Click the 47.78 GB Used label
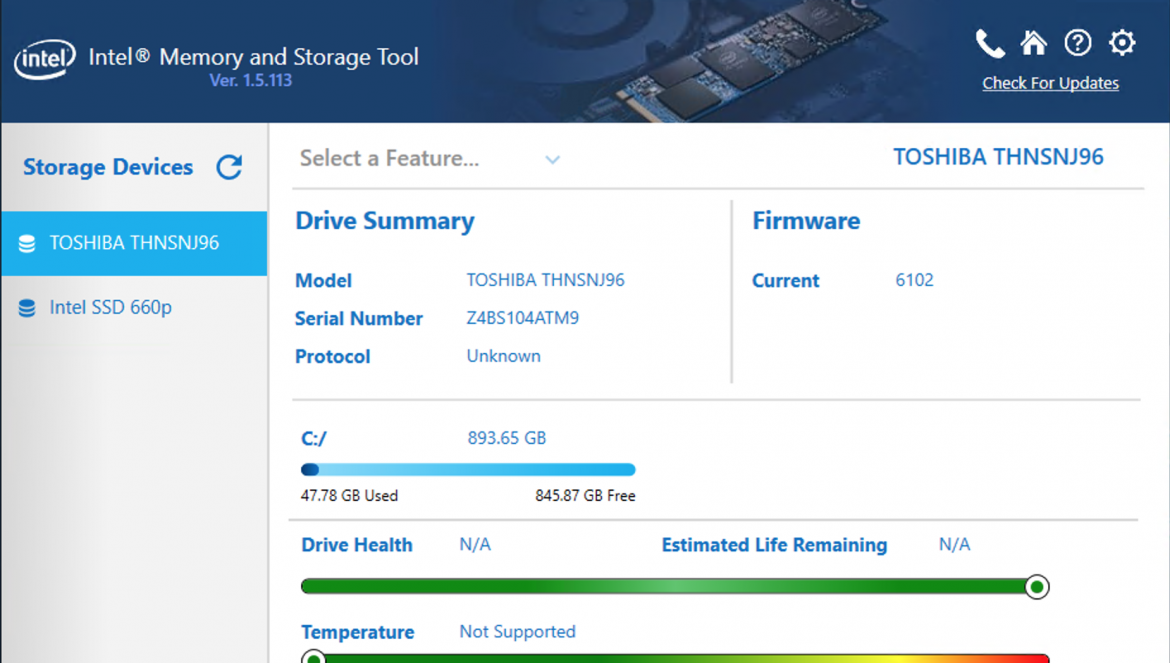The height and width of the screenshot is (663, 1170). click(349, 496)
